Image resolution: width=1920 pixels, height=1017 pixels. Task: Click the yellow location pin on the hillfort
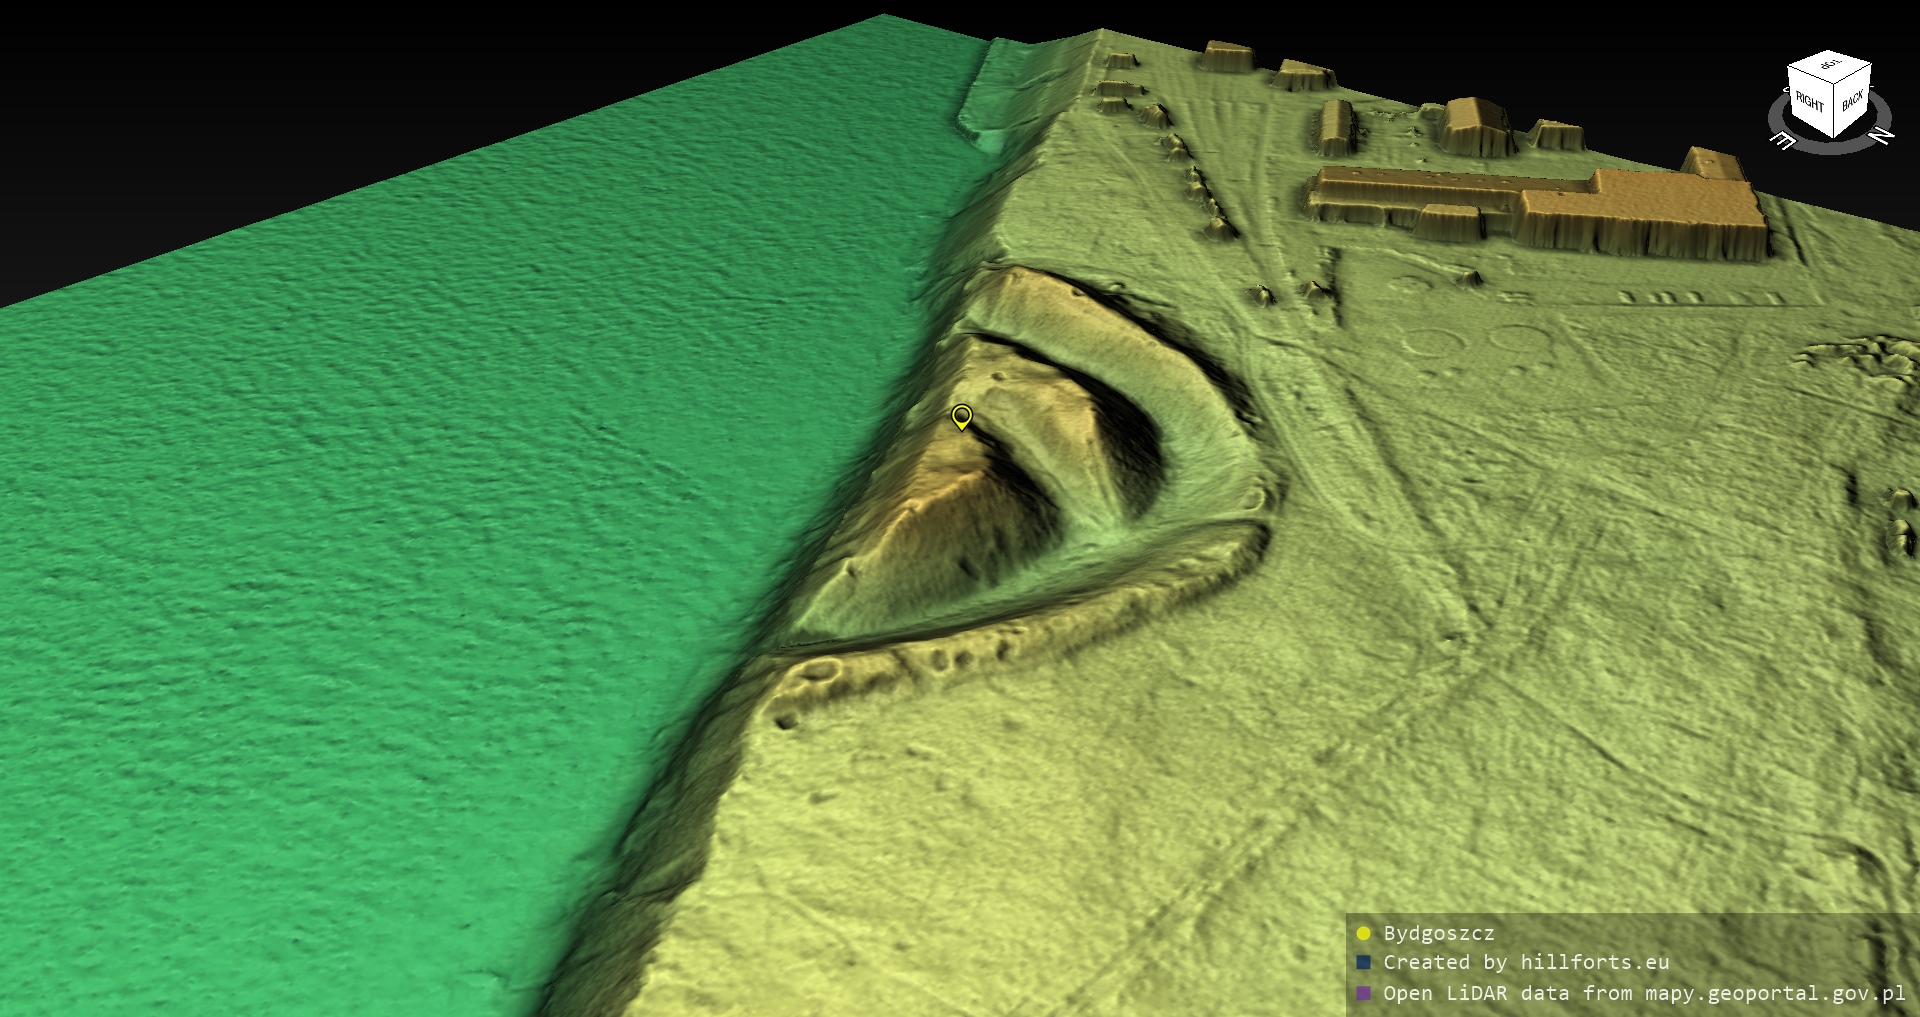961,415
